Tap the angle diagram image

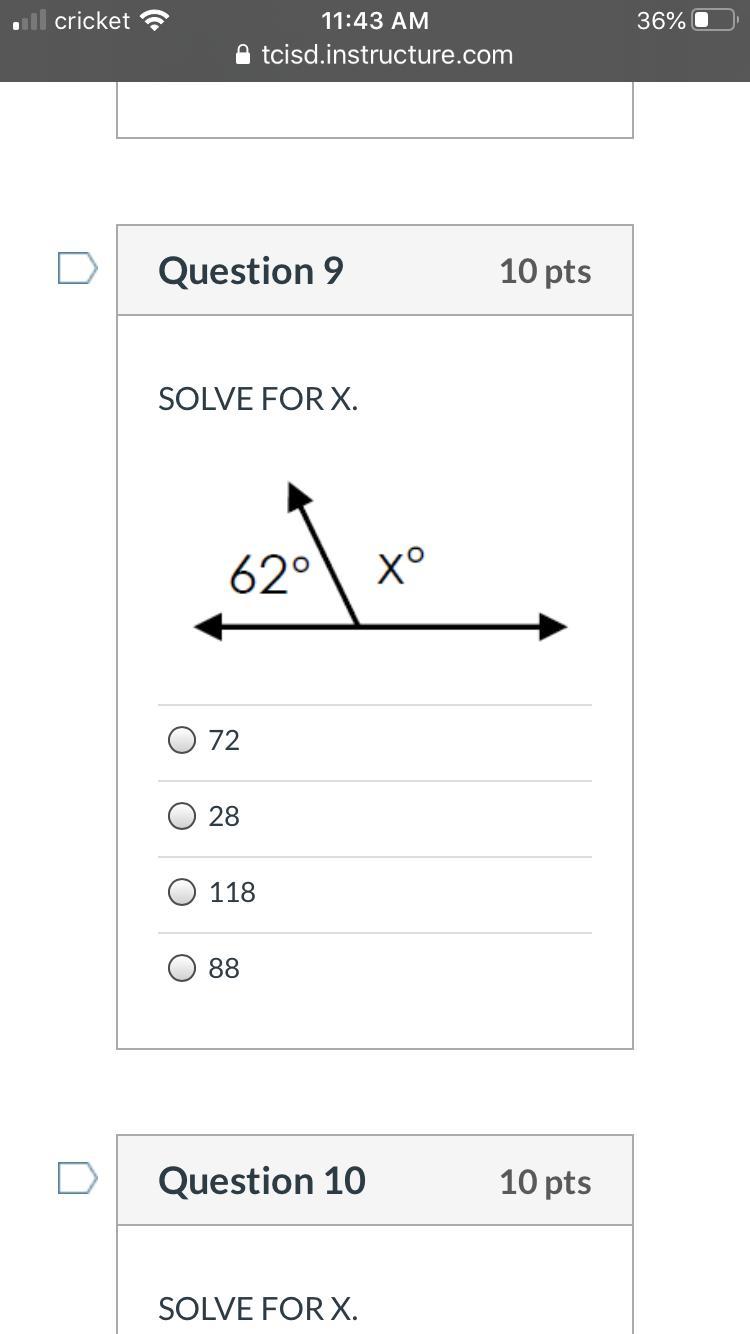(x=380, y=565)
